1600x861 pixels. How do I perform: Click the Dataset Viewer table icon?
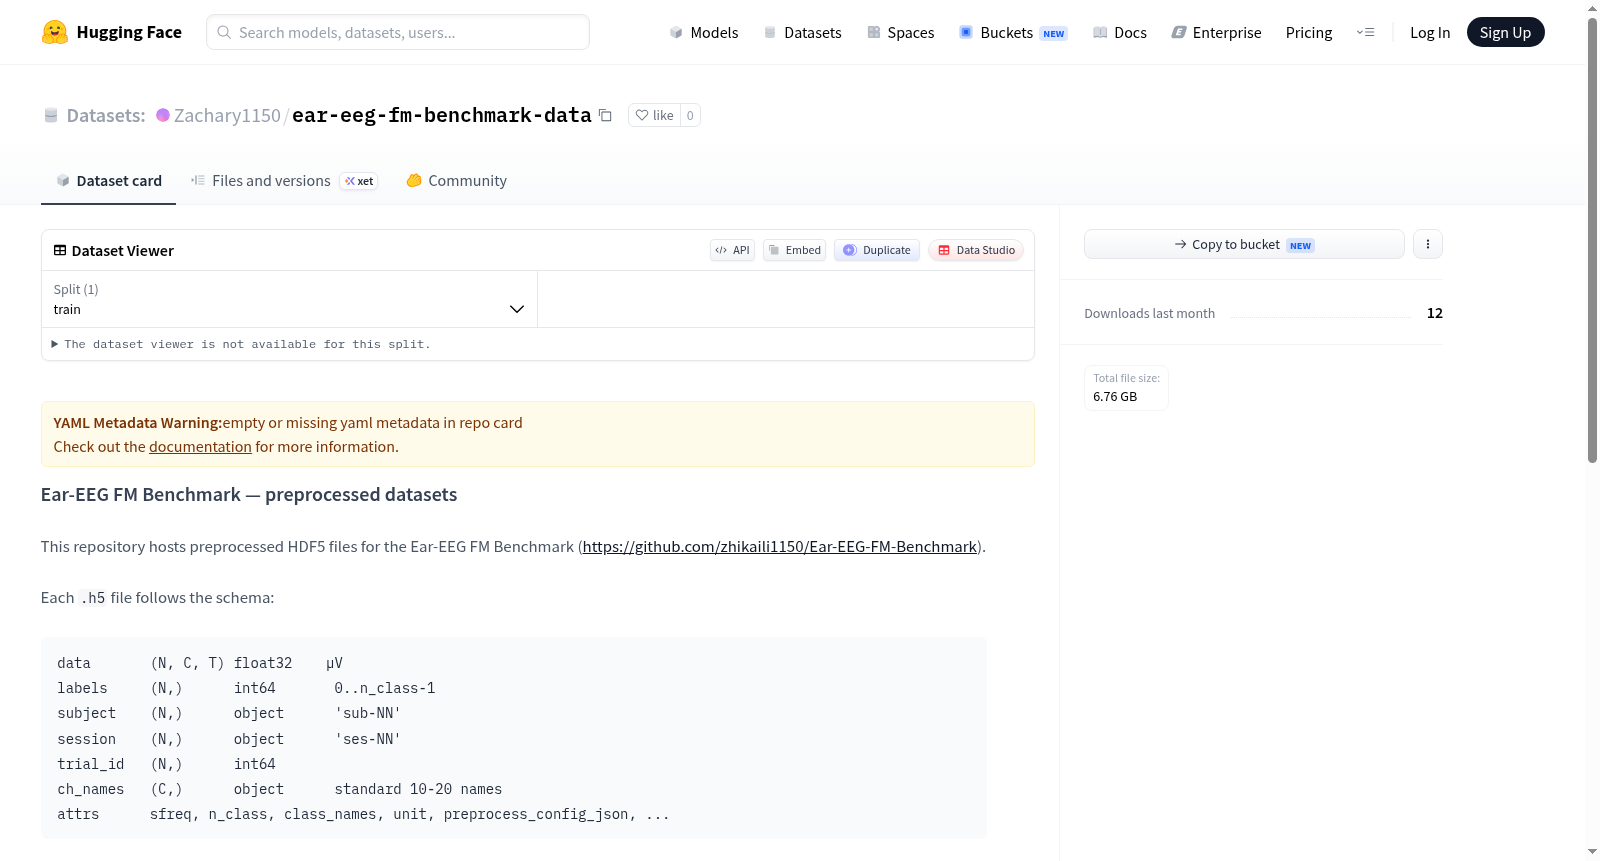[60, 250]
